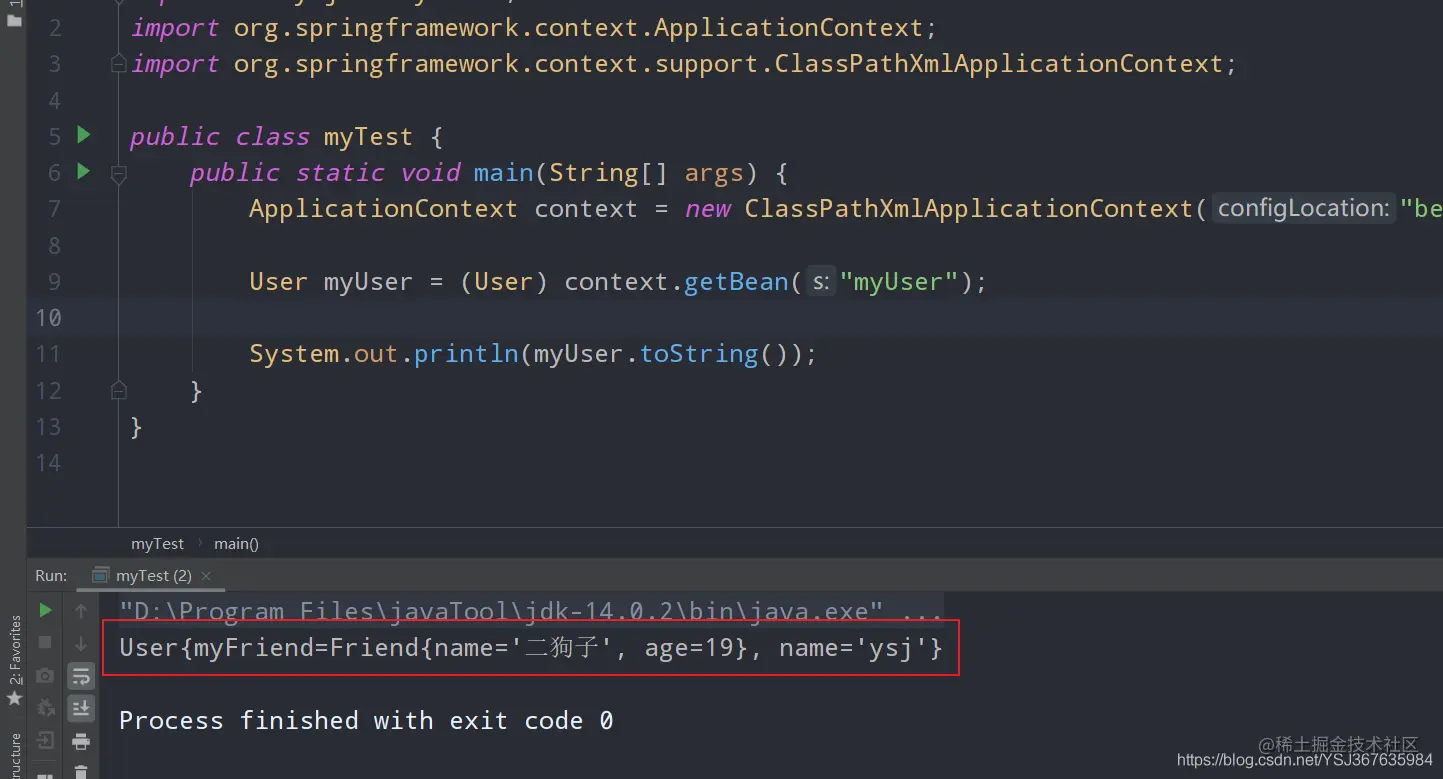This screenshot has width=1443, height=779.
Task: Click the dump threads camera icon
Action: tap(45, 676)
